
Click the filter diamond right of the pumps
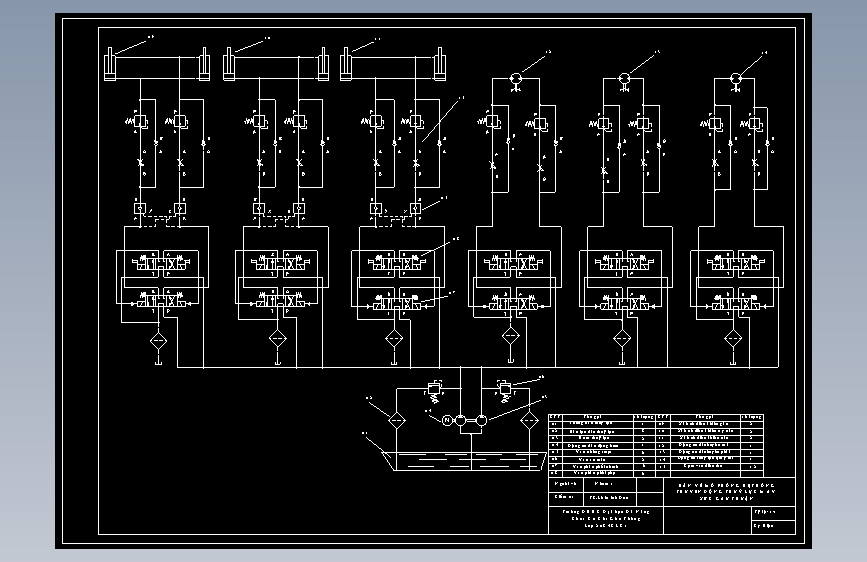coord(529,420)
